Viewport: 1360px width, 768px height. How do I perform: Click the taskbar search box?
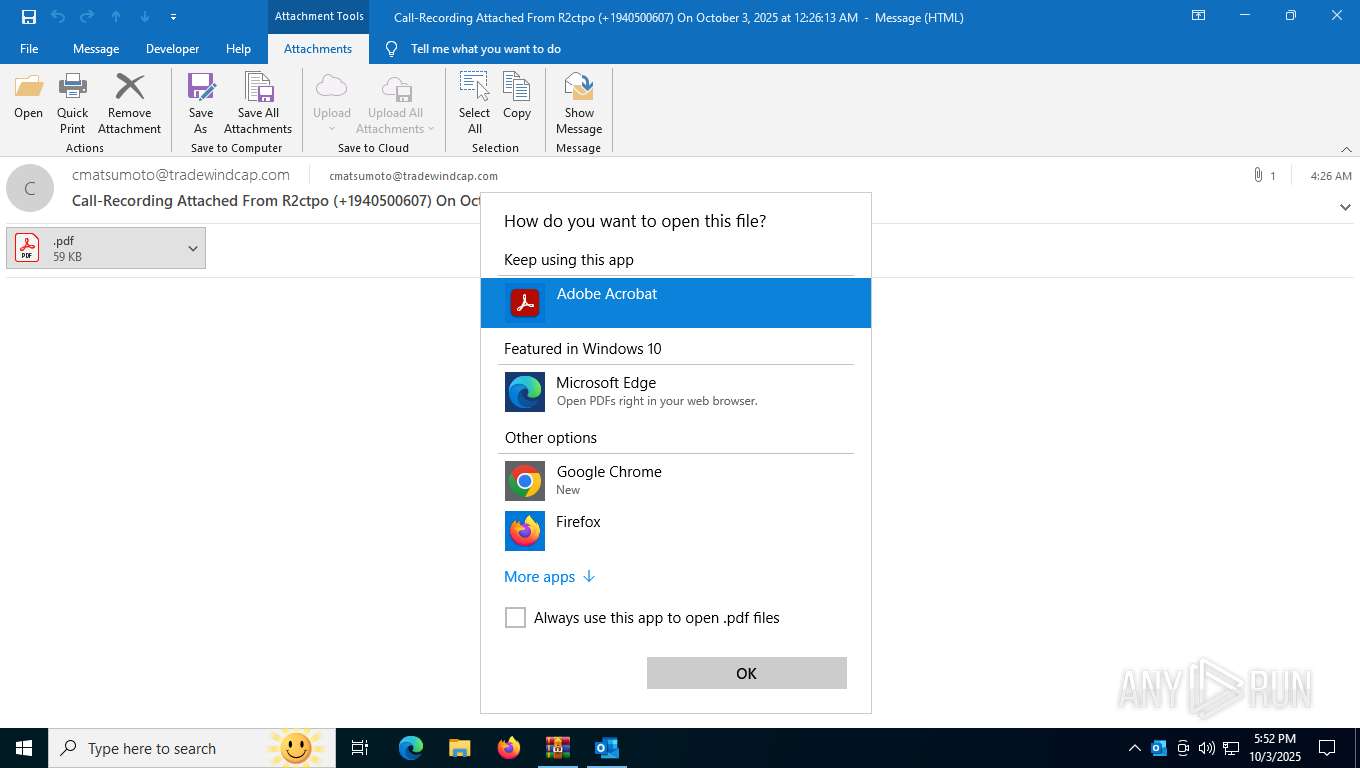pos(190,748)
